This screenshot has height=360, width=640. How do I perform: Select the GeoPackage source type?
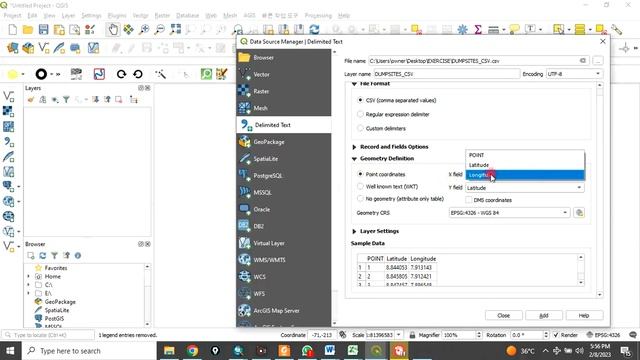(x=284, y=142)
